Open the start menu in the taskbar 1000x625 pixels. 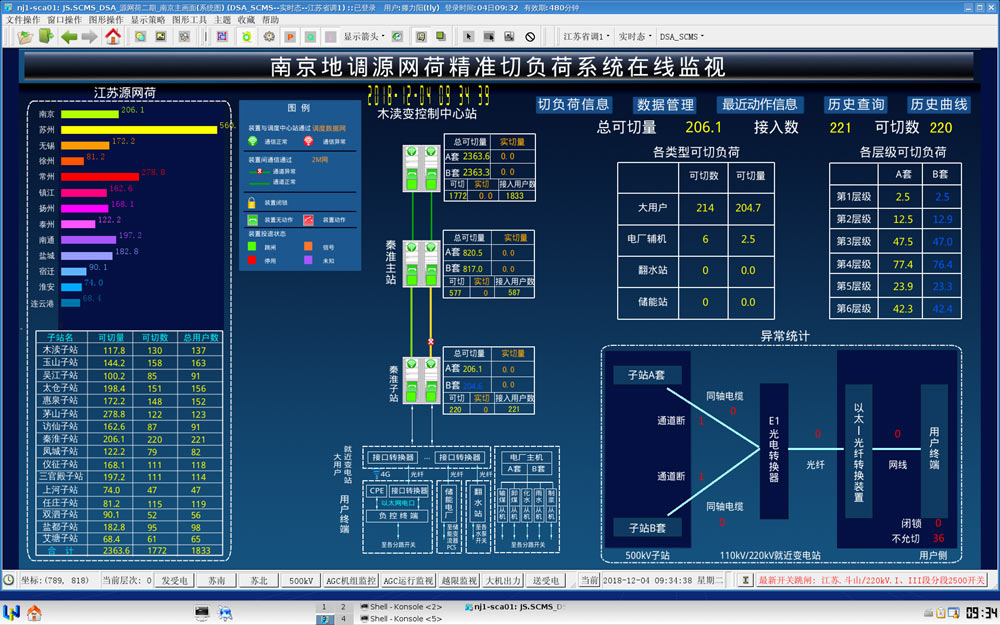pos(11,613)
